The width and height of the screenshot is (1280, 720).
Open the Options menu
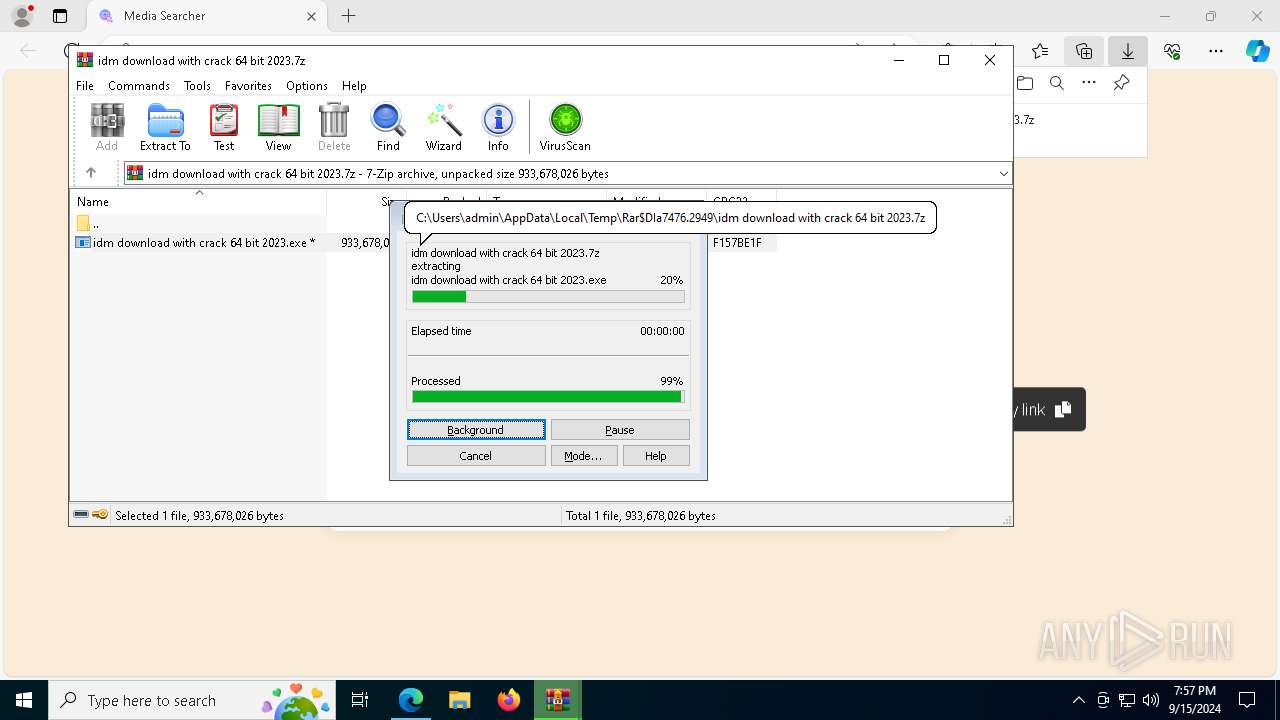[x=307, y=86]
